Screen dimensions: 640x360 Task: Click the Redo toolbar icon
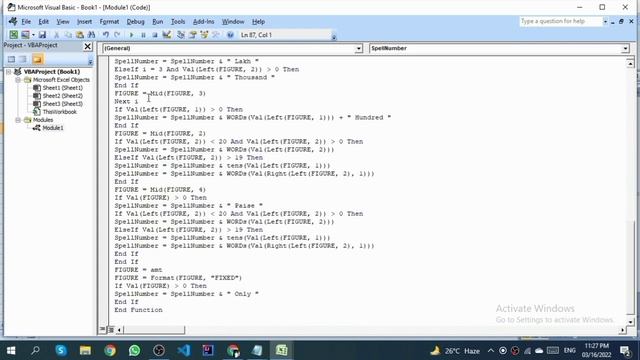117,35
